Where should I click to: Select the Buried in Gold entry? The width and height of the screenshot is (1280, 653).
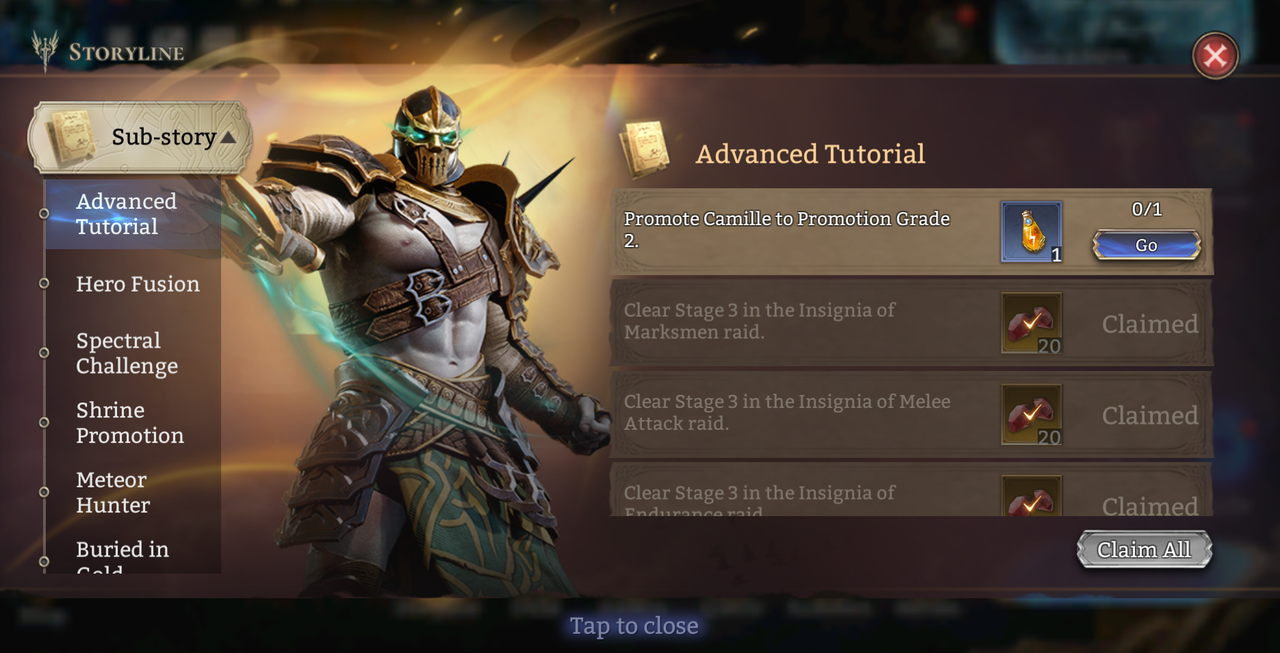coord(122,556)
